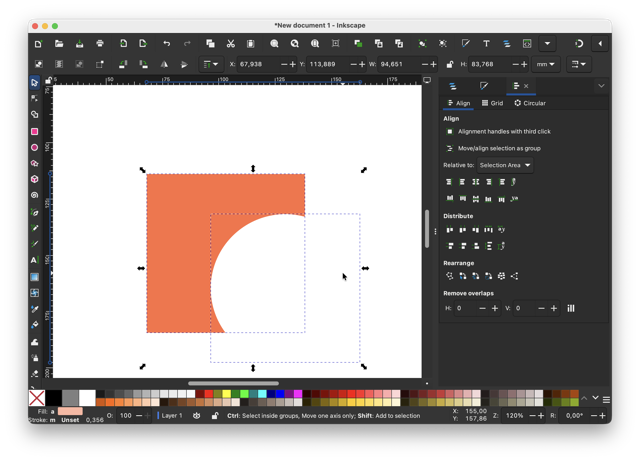Click the Print icon
Image resolution: width=640 pixels, height=461 pixels.
100,44
